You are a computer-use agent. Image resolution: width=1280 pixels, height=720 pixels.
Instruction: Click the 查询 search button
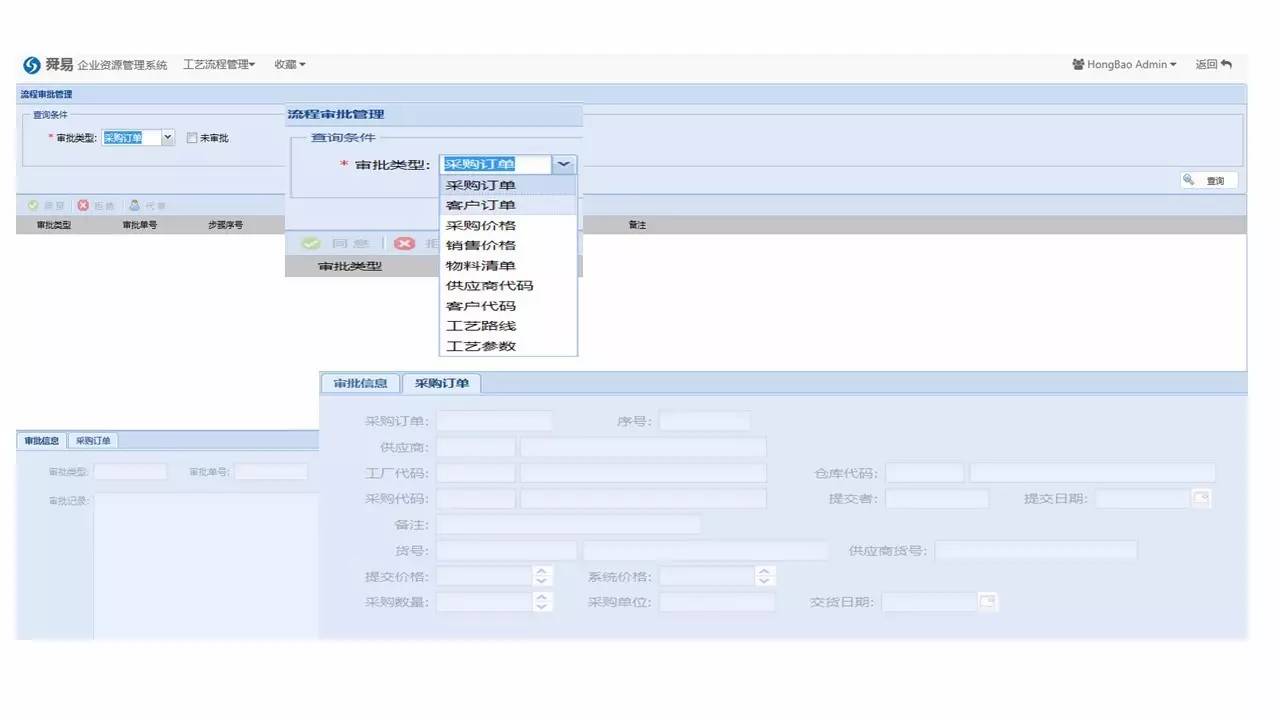(x=1209, y=181)
